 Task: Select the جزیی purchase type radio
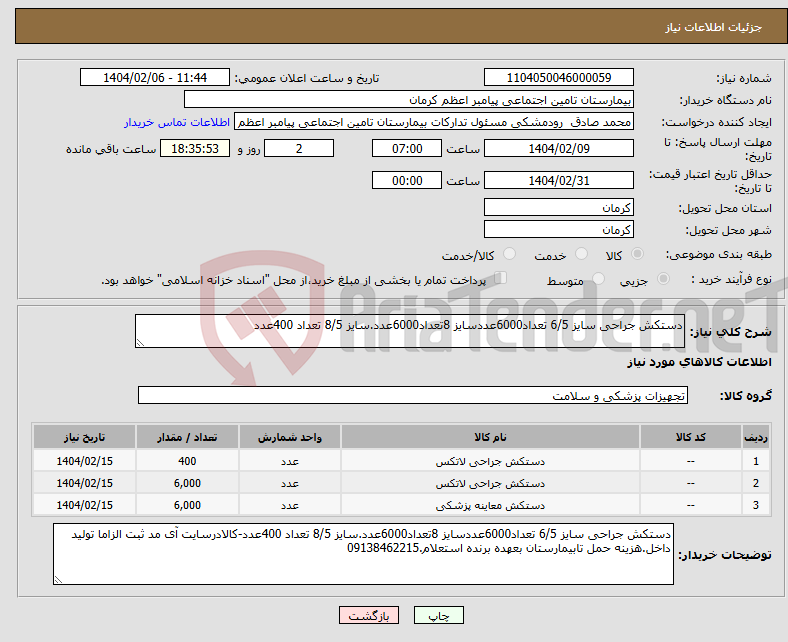(663, 279)
